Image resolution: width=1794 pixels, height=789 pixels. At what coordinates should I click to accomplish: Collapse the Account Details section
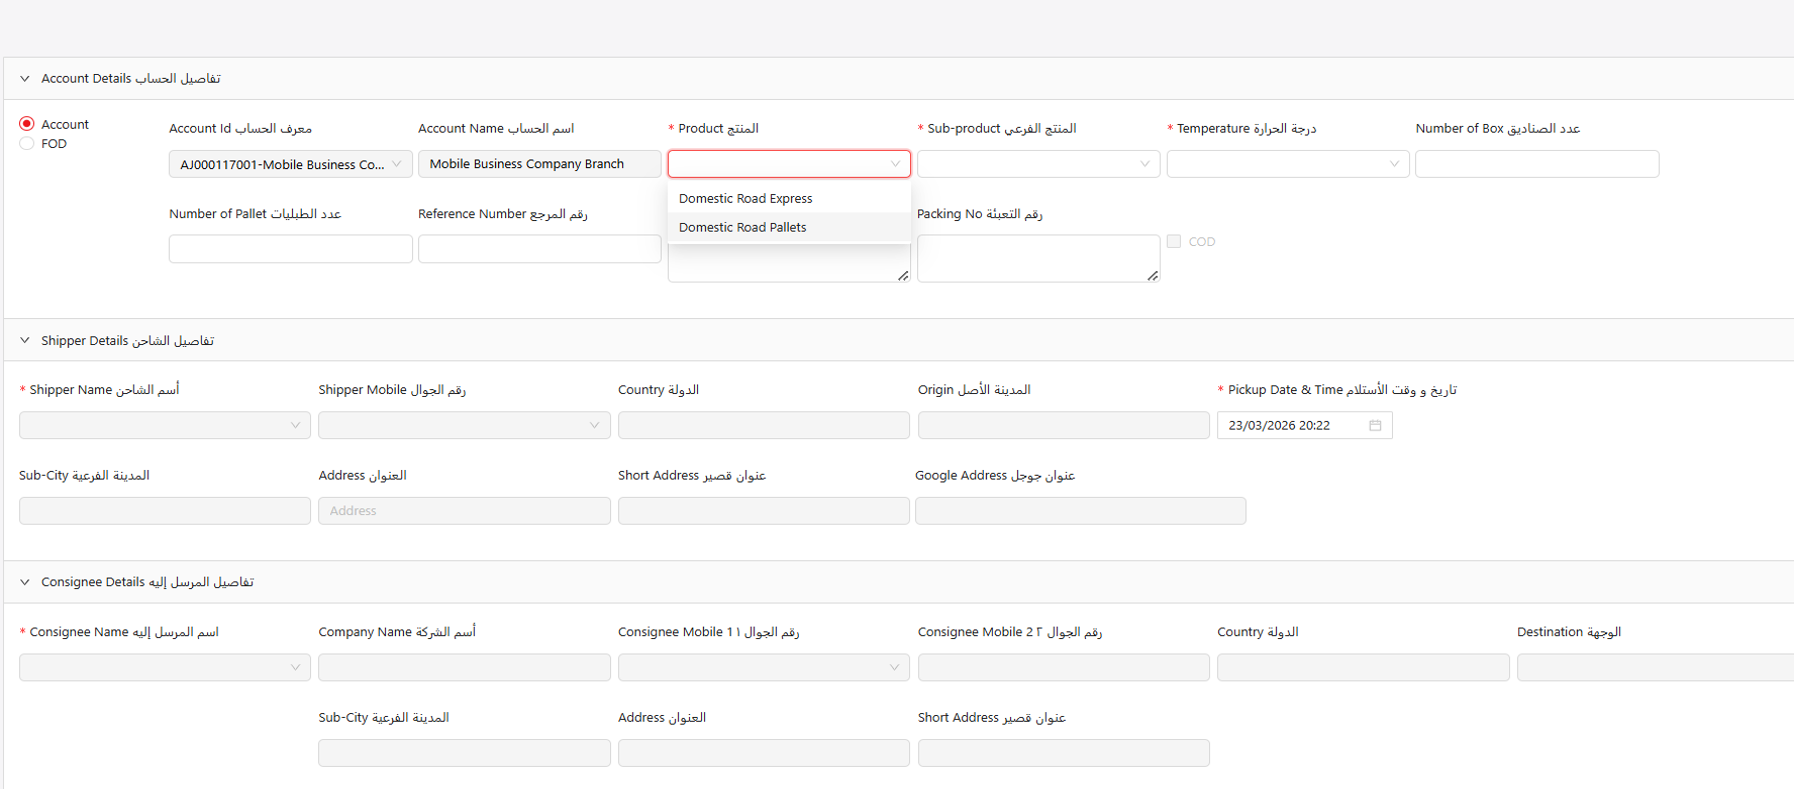[x=25, y=78]
